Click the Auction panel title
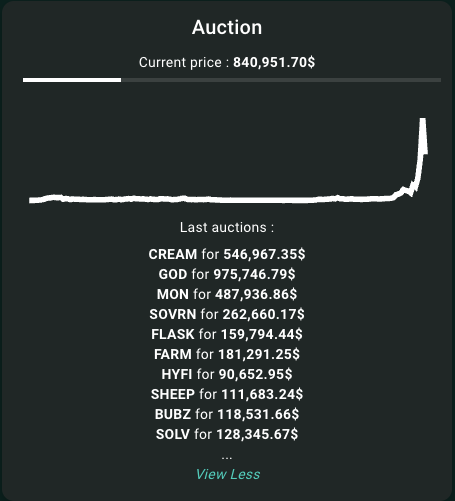The image size is (455, 501). click(227, 27)
